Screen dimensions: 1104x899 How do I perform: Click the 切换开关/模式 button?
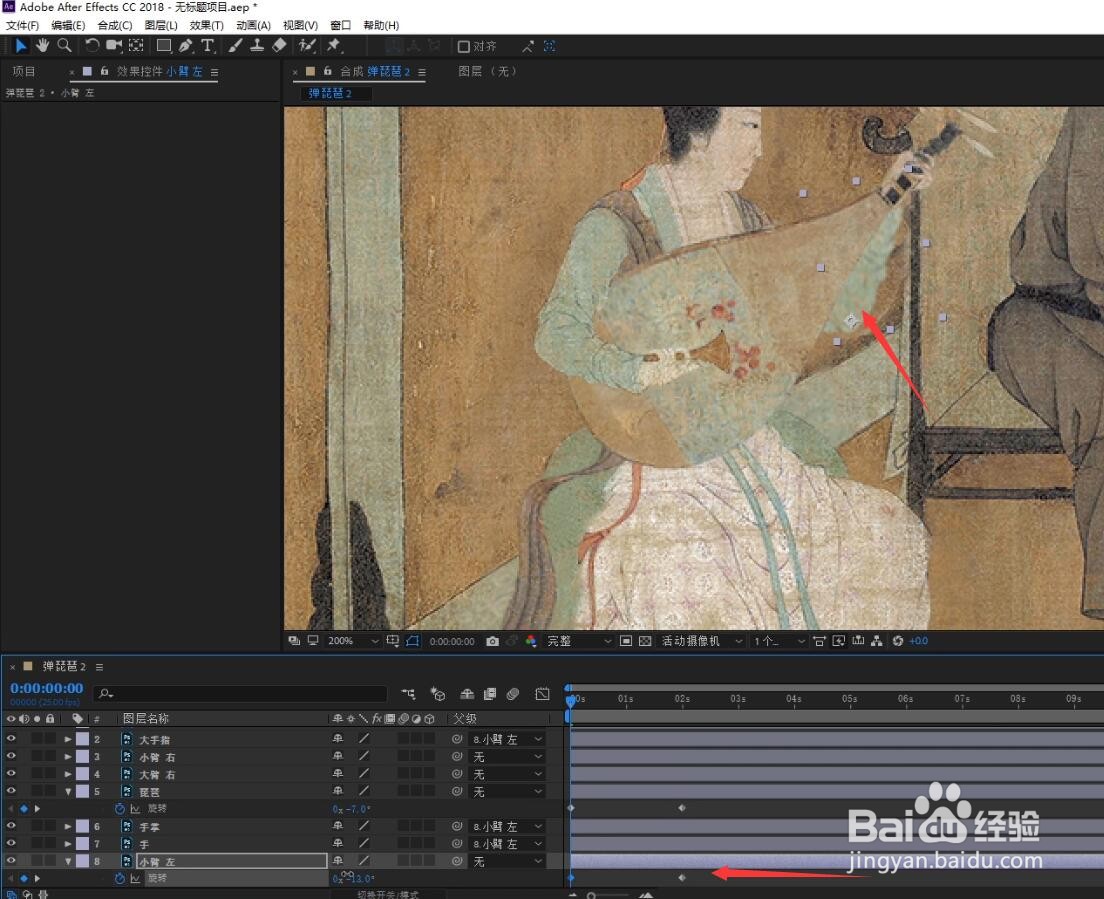[x=387, y=895]
